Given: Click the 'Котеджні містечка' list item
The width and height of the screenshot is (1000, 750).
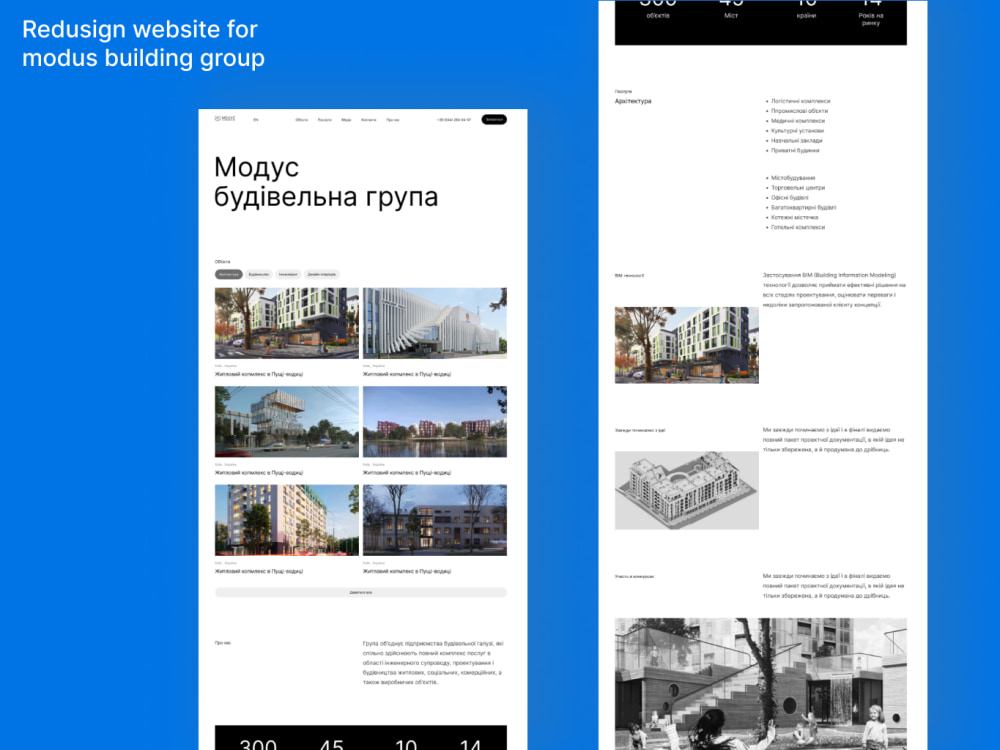Looking at the screenshot, I should pyautogui.click(x=794, y=217).
